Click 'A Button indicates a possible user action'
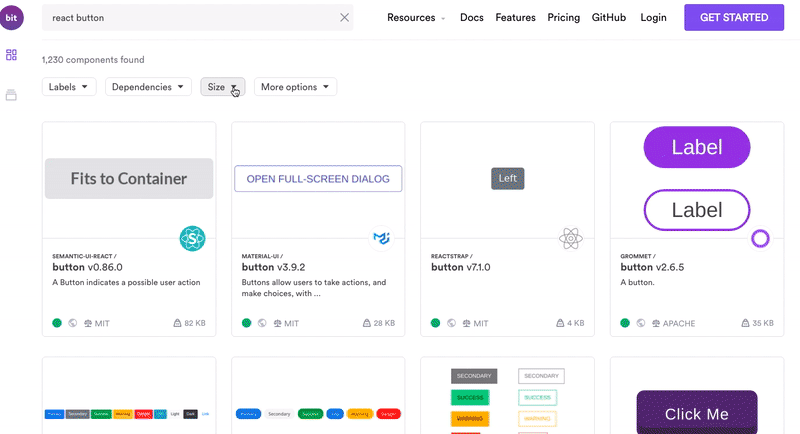This screenshot has width=800, height=434. [126, 282]
